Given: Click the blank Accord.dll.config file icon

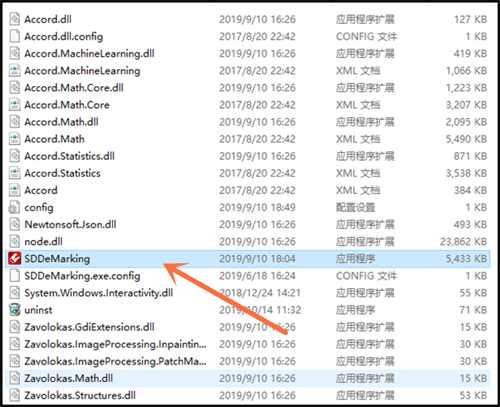Looking at the screenshot, I should pos(14,36).
